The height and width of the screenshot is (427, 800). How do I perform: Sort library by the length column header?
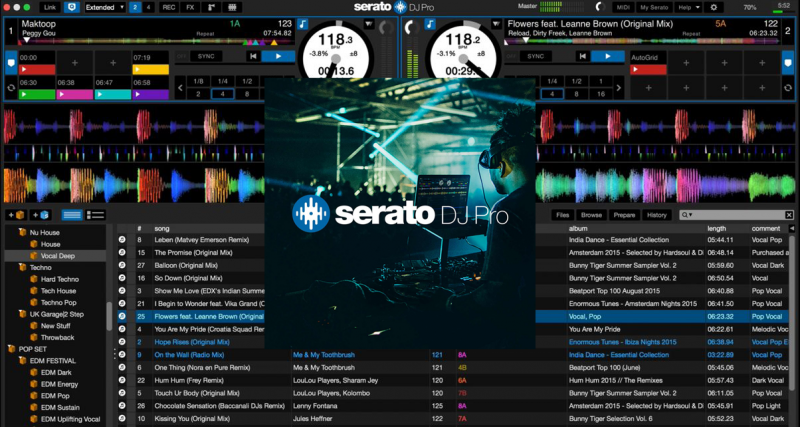[716, 229]
